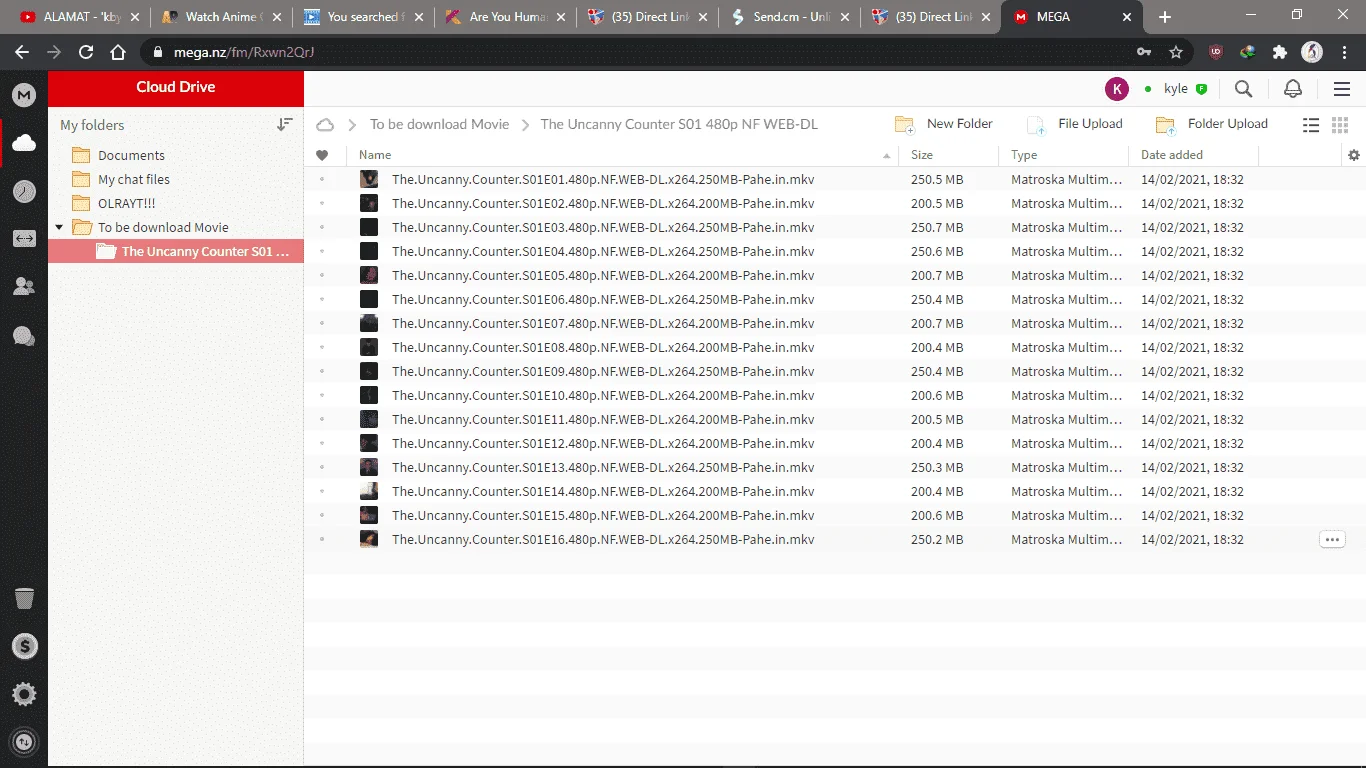Click the sync reload icon at sidebar bottom
1366x768 pixels.
pyautogui.click(x=24, y=742)
